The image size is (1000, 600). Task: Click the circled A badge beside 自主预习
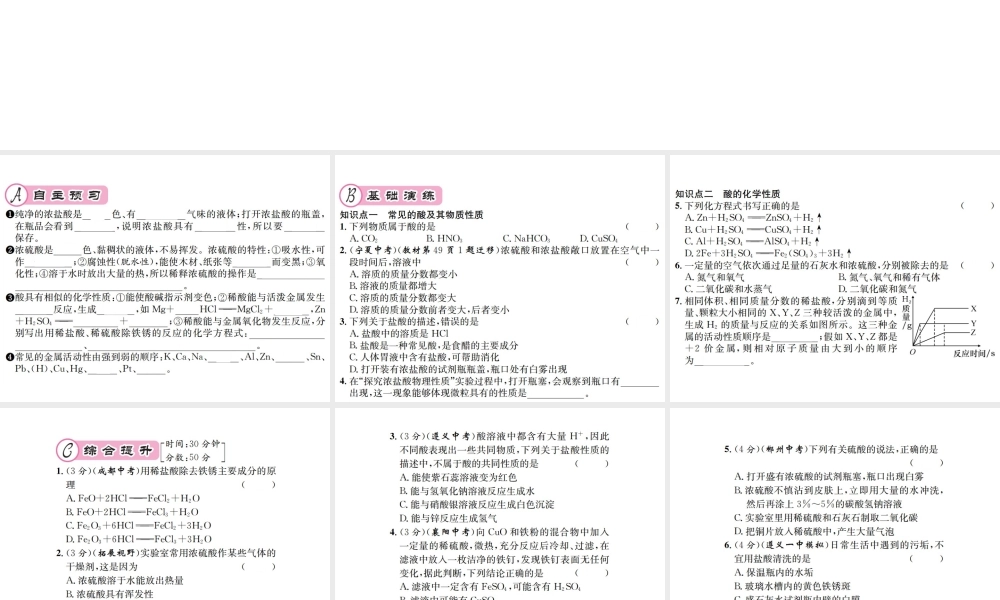click(17, 195)
